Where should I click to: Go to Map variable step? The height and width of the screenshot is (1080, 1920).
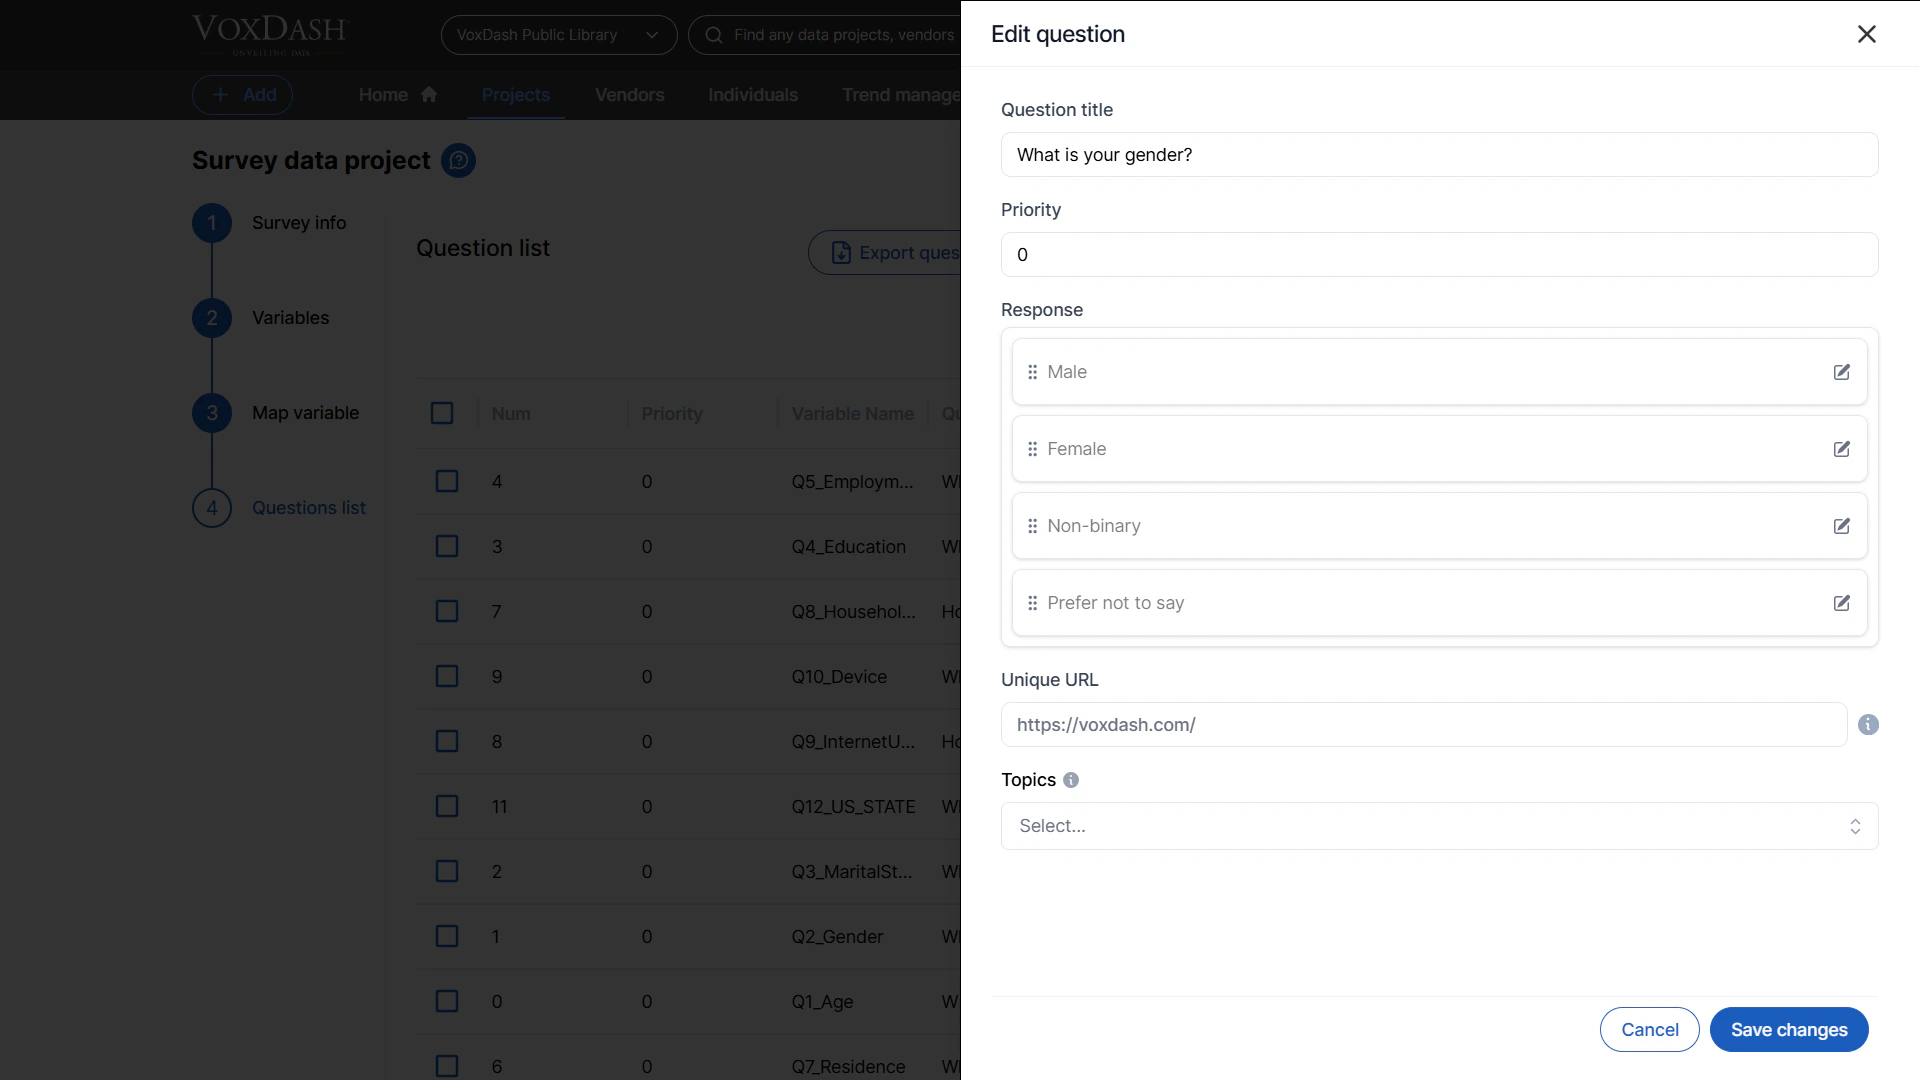coord(305,413)
